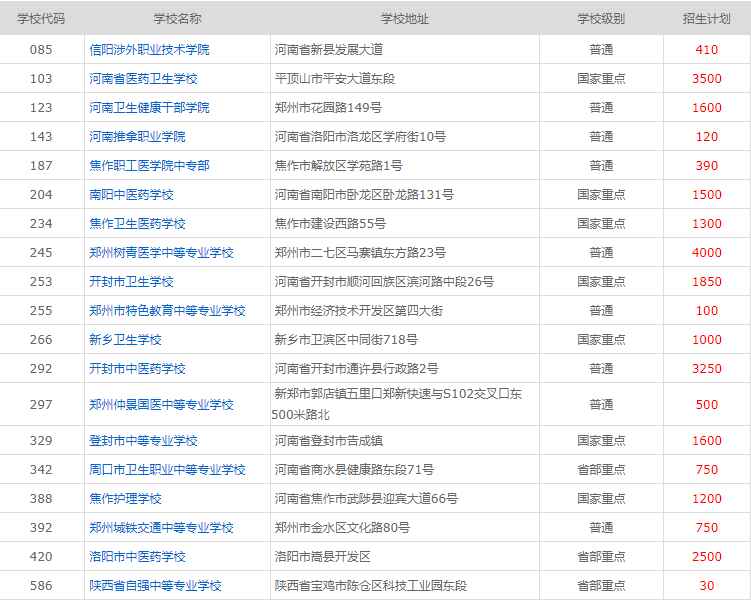Select 焦作护理学校 link
The height and width of the screenshot is (604, 751).
point(125,499)
